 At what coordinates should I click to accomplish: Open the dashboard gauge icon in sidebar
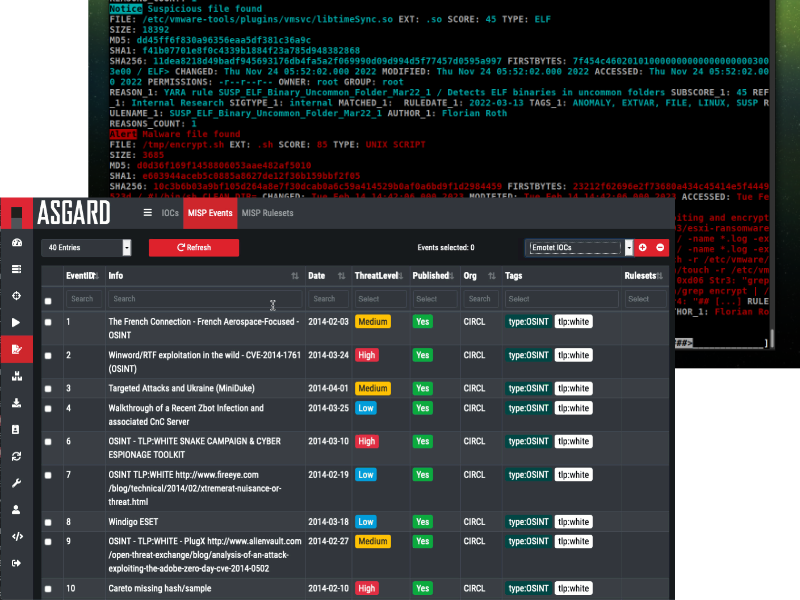click(16, 243)
